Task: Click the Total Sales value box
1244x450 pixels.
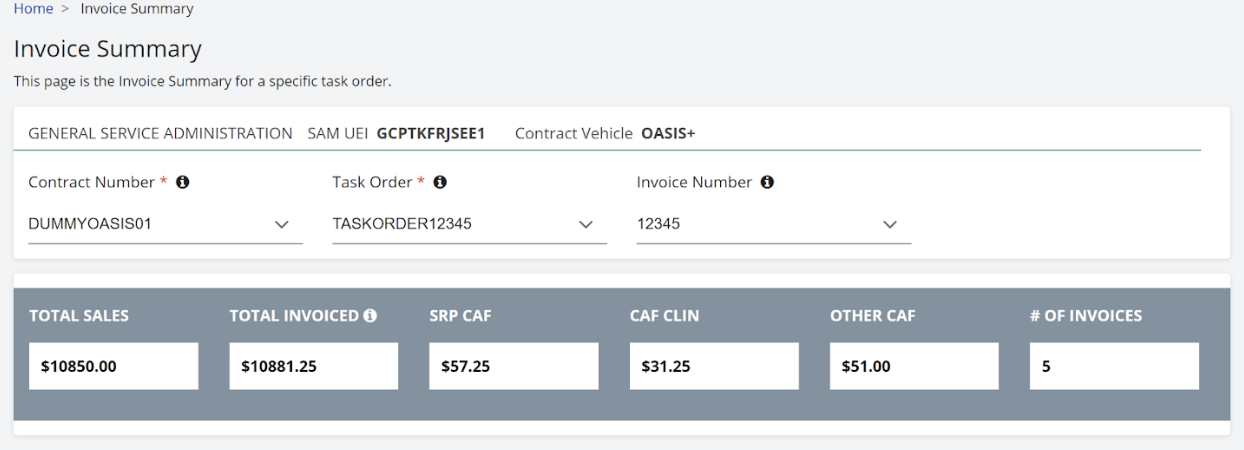Action: coord(113,366)
